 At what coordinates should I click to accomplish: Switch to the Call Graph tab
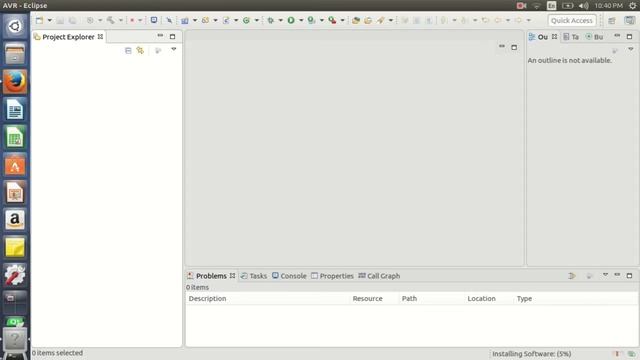pyautogui.click(x=379, y=276)
